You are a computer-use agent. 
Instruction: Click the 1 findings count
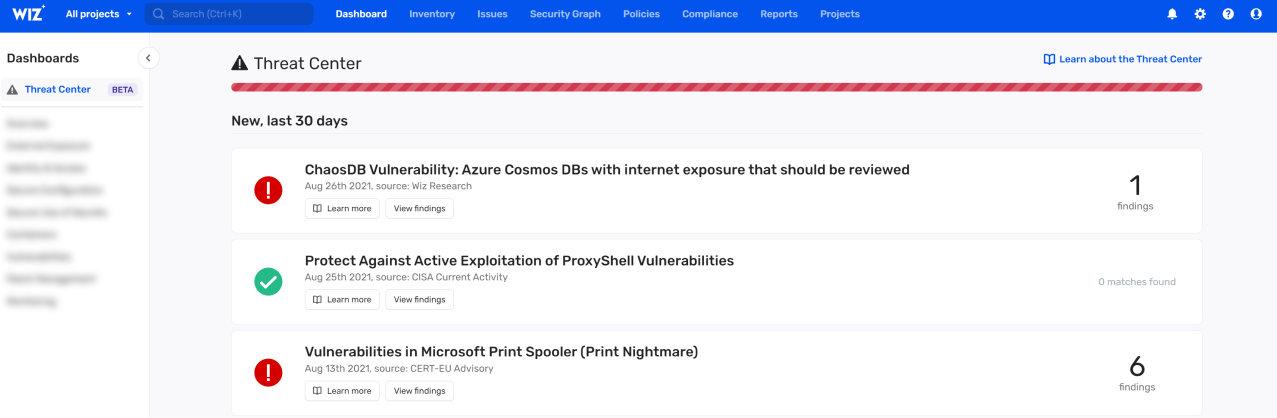coord(1135,192)
